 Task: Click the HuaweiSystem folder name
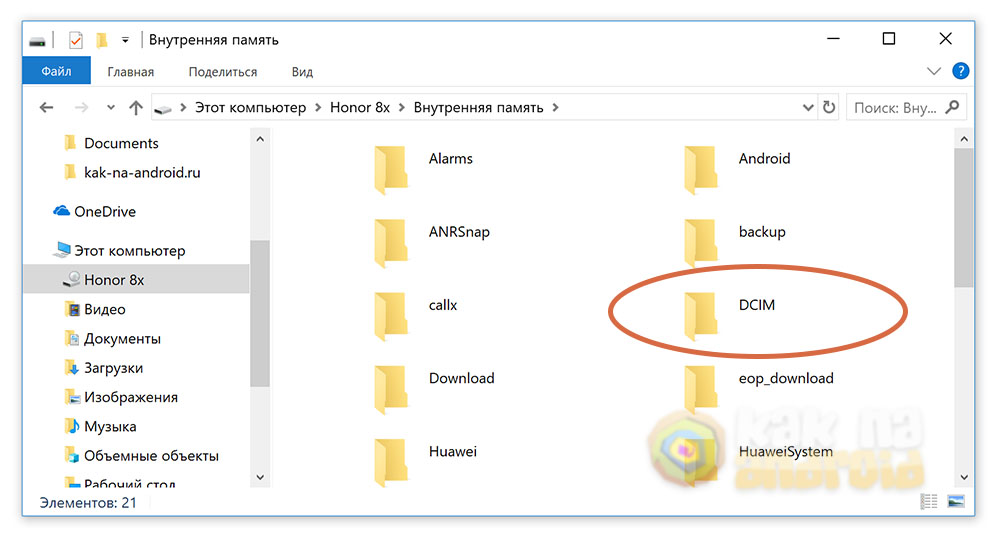(x=786, y=451)
